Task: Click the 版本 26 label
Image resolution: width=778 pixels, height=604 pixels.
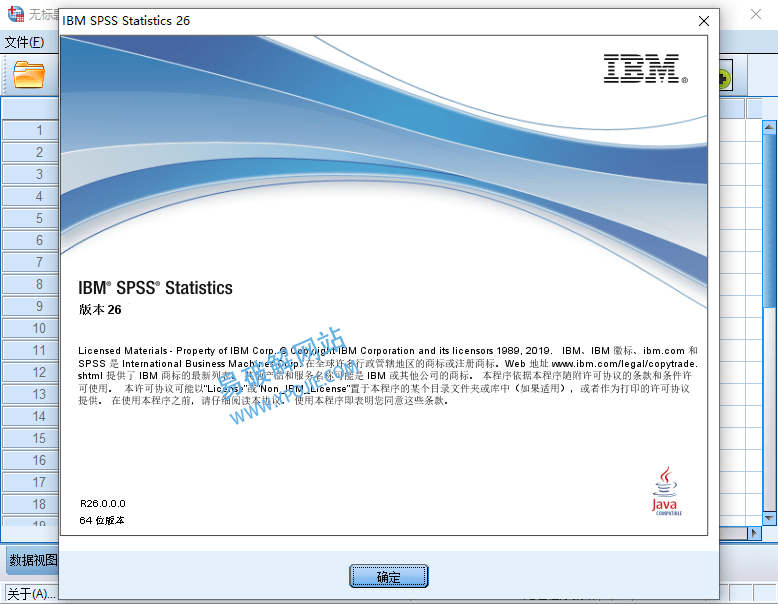Action: 100,310
